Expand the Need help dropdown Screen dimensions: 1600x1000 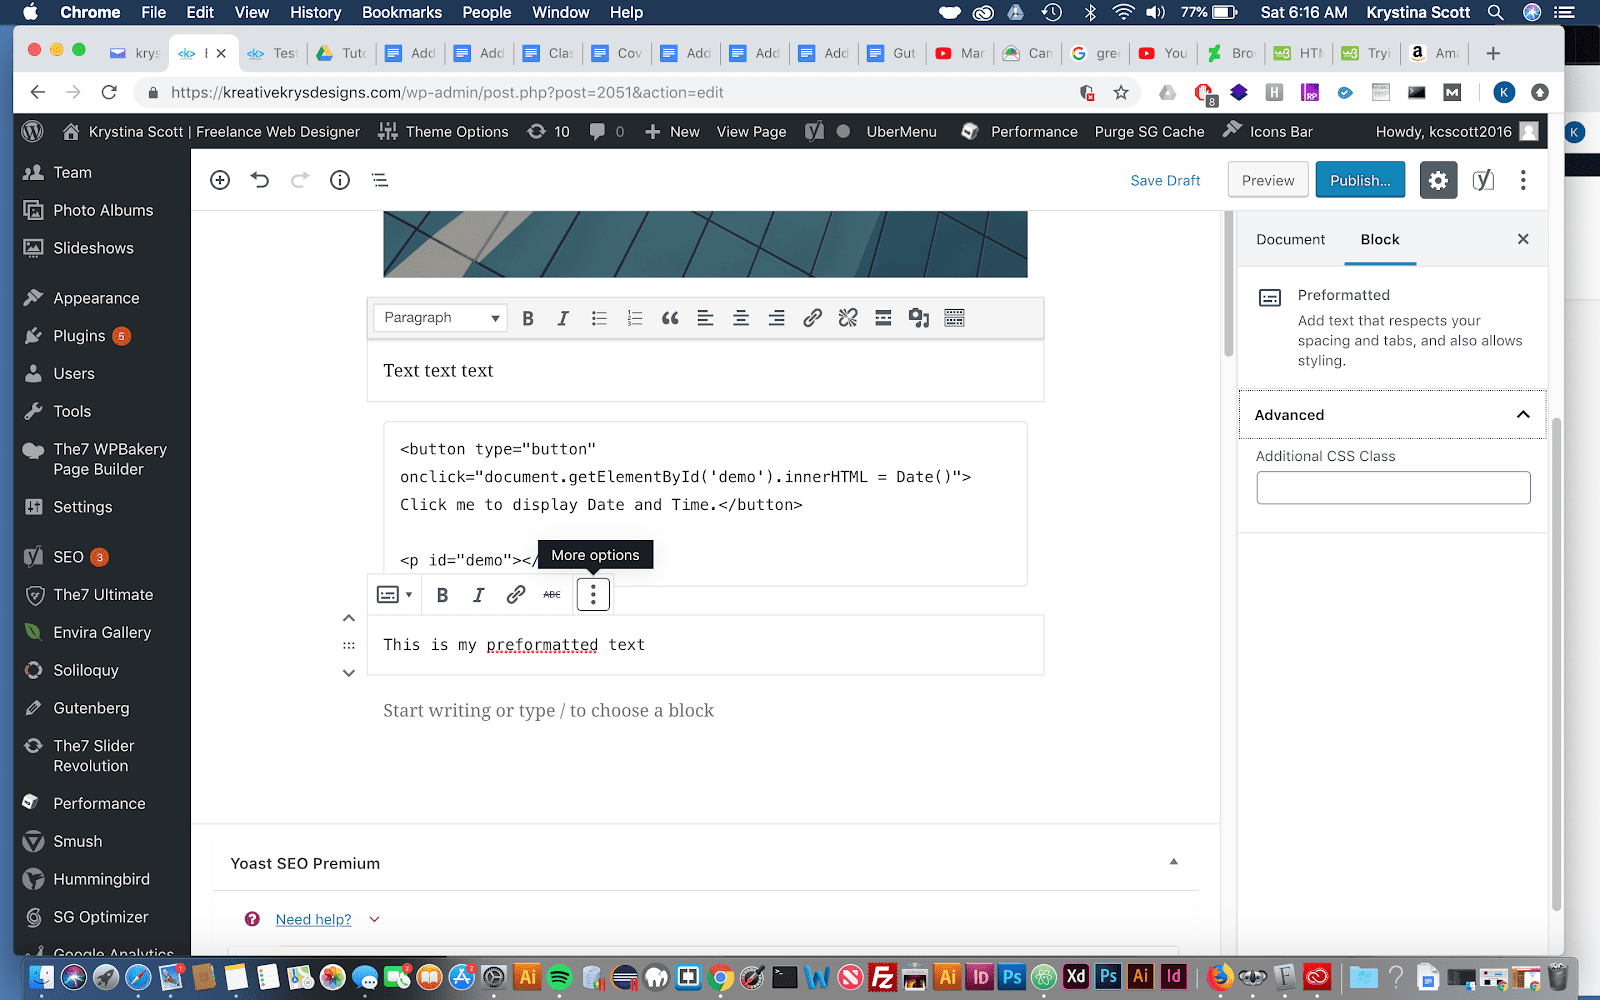[374, 918]
